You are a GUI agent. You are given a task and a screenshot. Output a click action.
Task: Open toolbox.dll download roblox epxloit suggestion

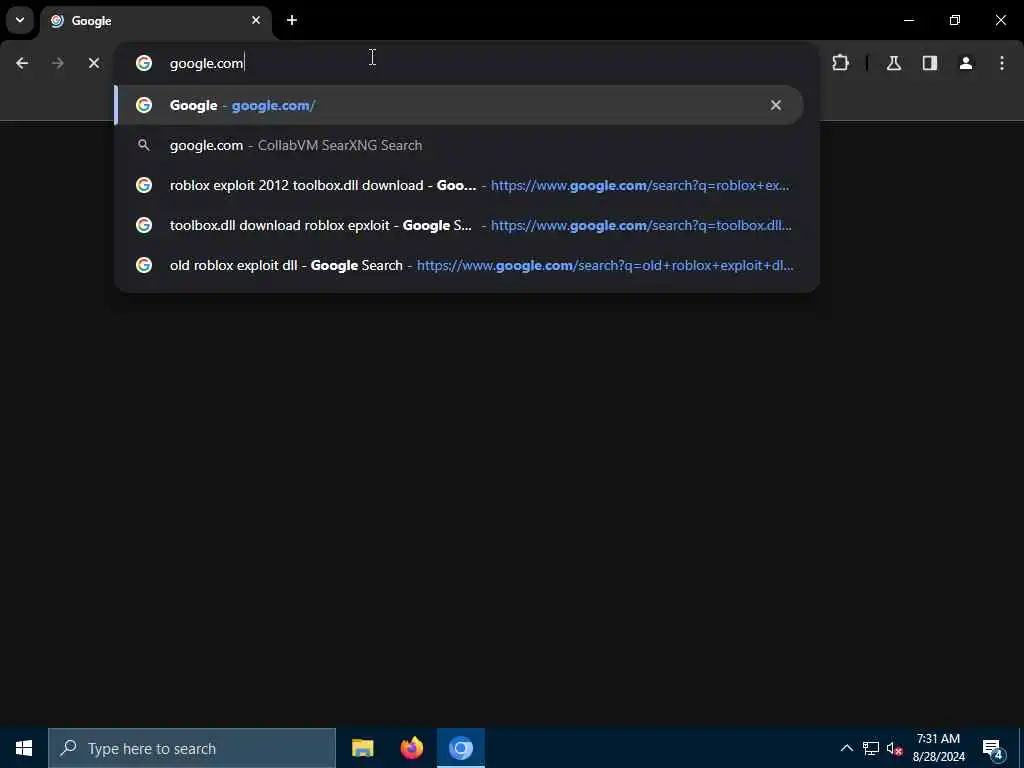pyautogui.click(x=458, y=225)
